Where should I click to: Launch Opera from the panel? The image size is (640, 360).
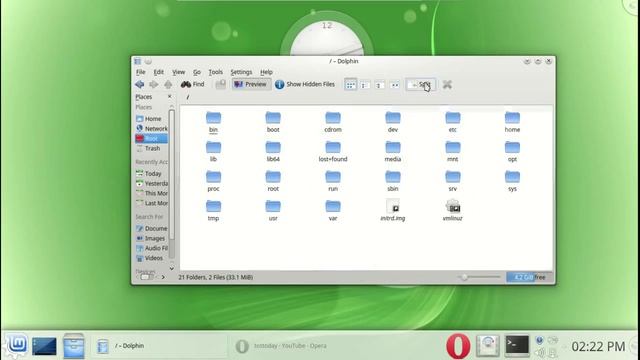point(458,346)
